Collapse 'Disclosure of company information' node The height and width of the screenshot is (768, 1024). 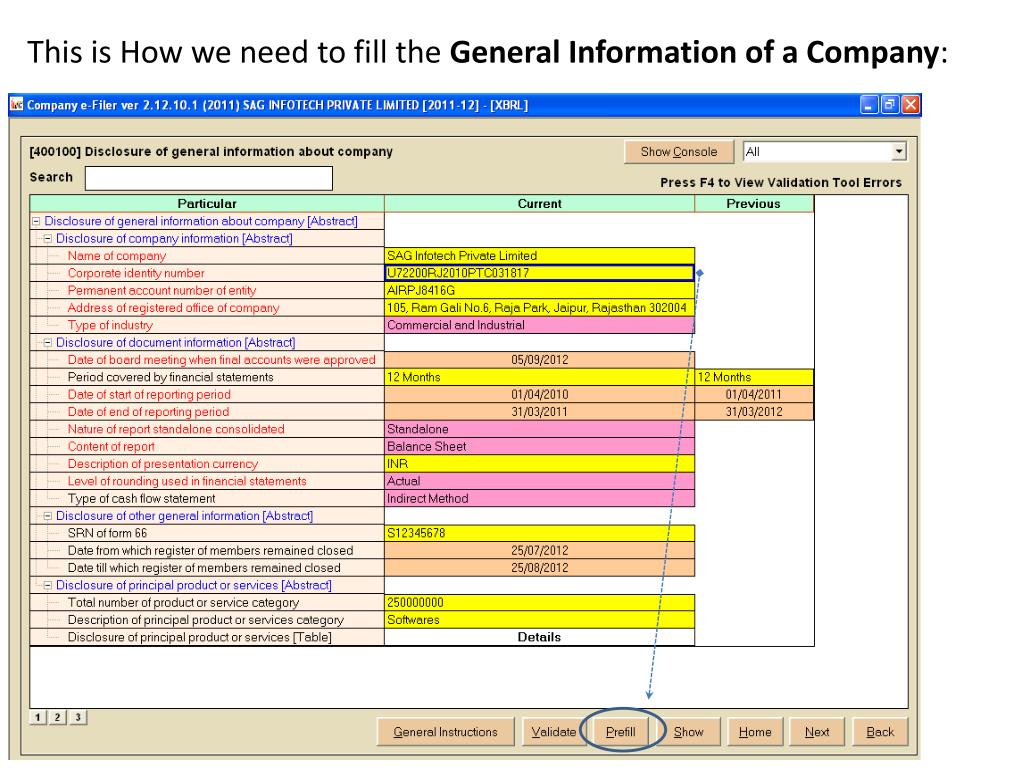pos(48,239)
